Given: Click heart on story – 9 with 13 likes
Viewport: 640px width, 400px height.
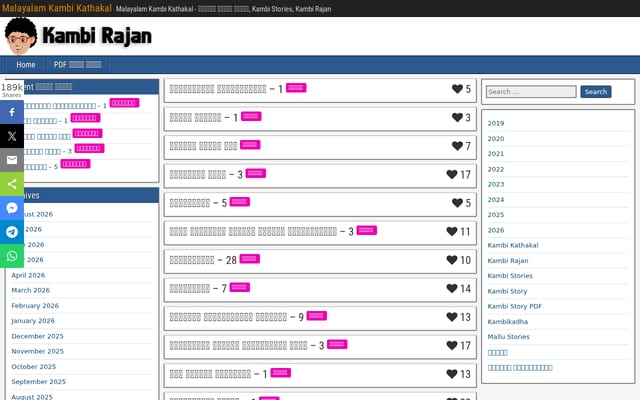Looking at the screenshot, I should [452, 317].
